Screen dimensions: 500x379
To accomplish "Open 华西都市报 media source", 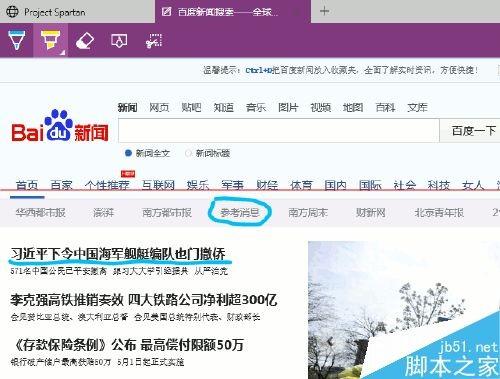I will tap(40, 212).
